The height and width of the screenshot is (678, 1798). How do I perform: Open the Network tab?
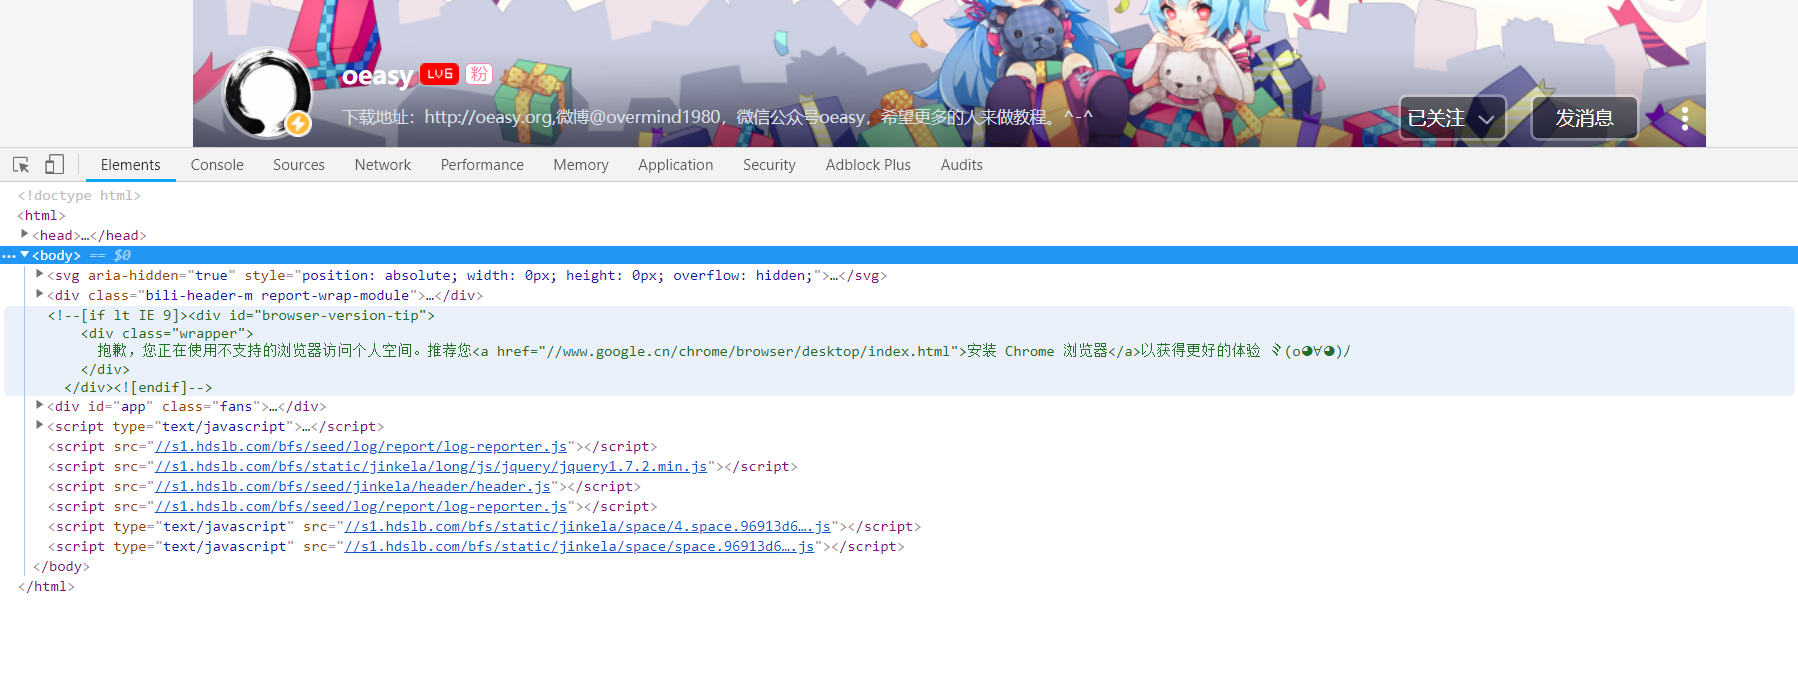[383, 165]
